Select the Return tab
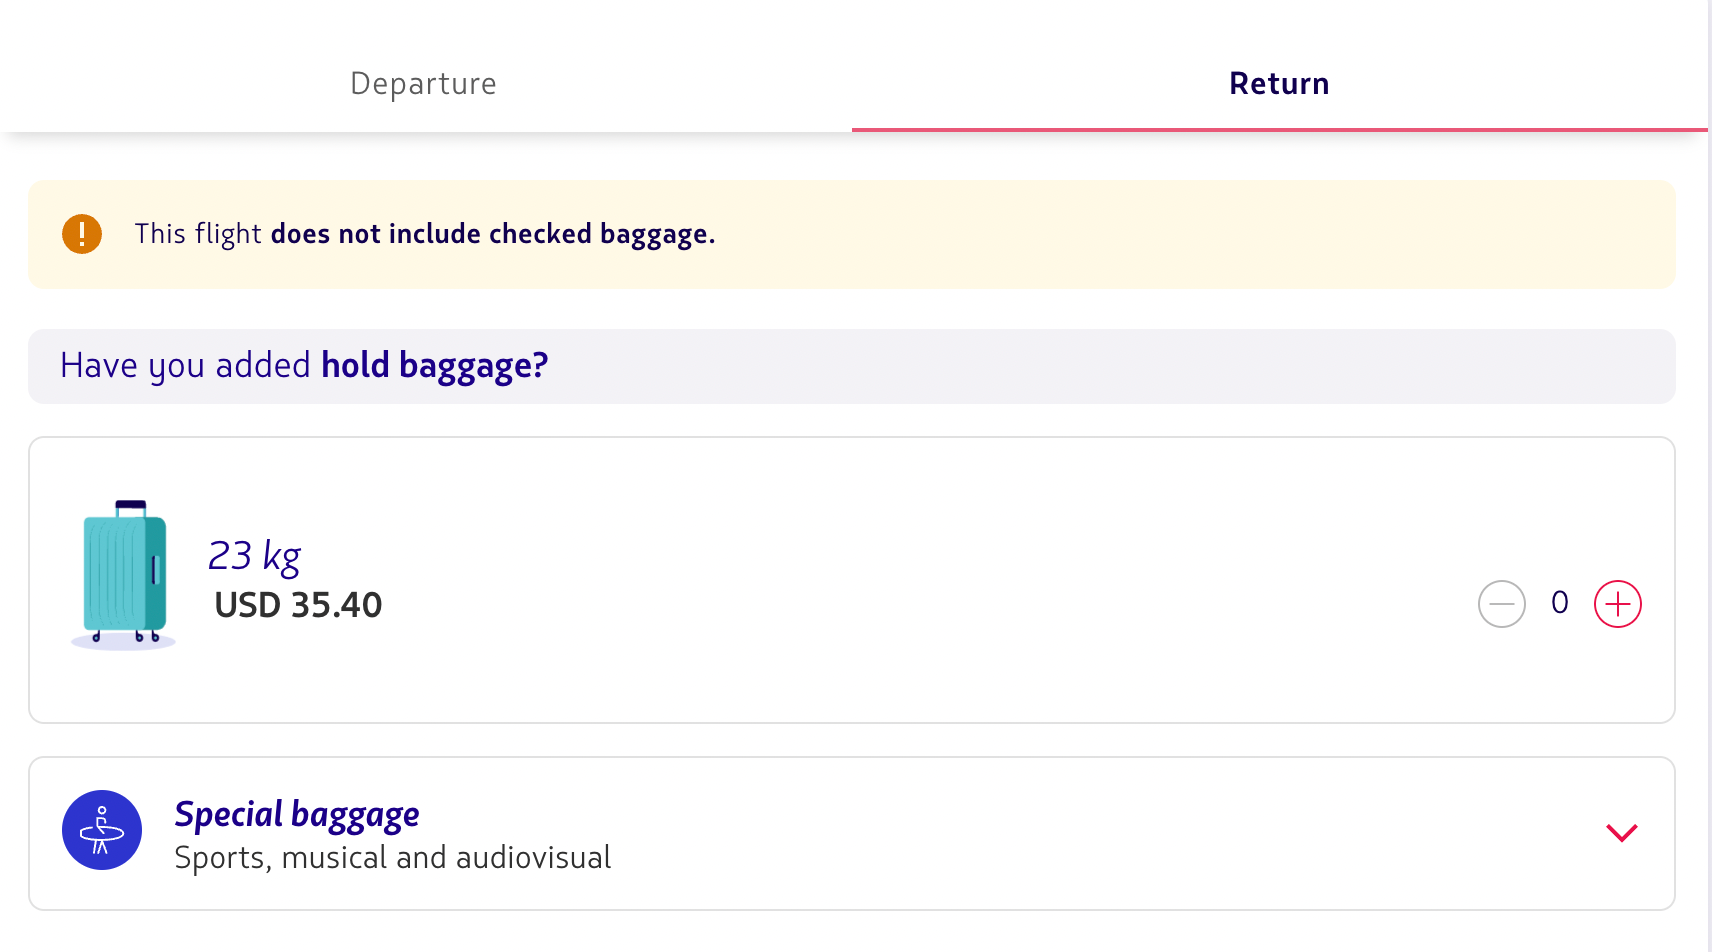 click(1278, 84)
